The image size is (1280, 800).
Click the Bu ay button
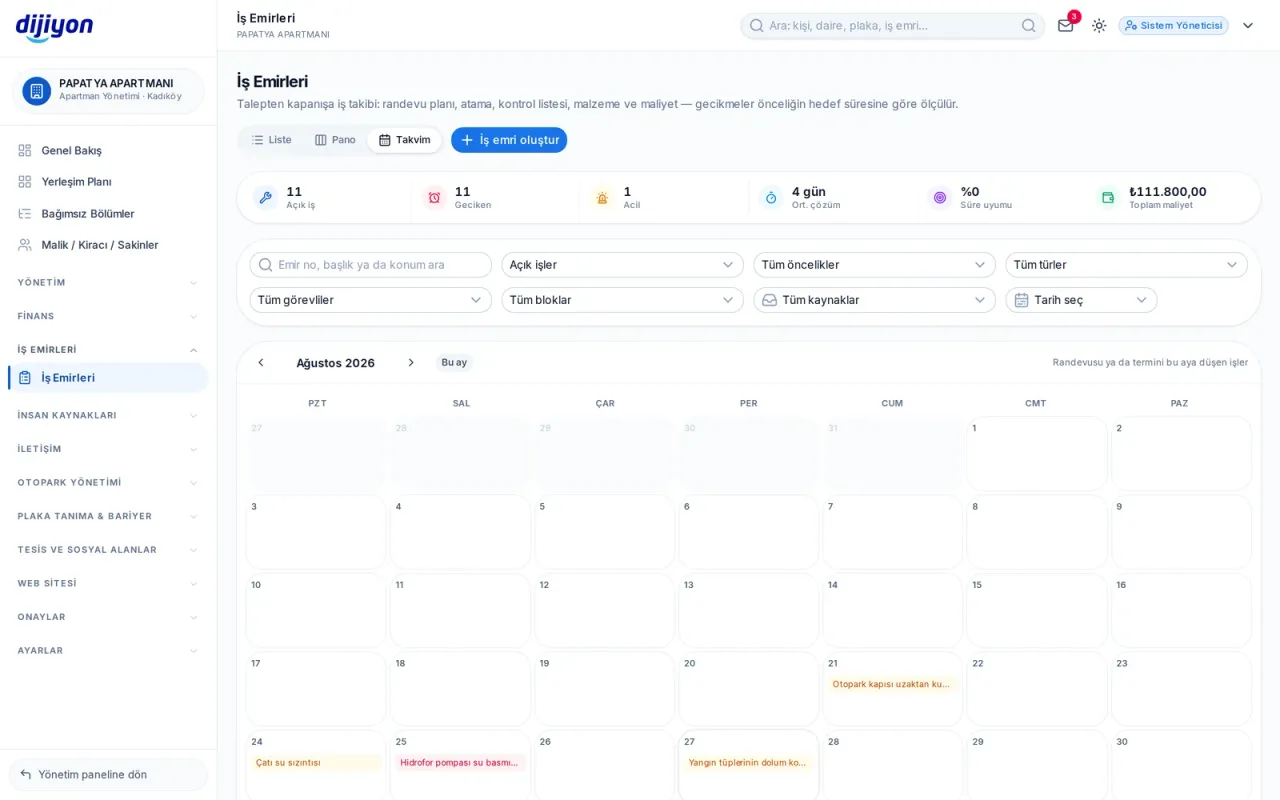pyautogui.click(x=454, y=363)
